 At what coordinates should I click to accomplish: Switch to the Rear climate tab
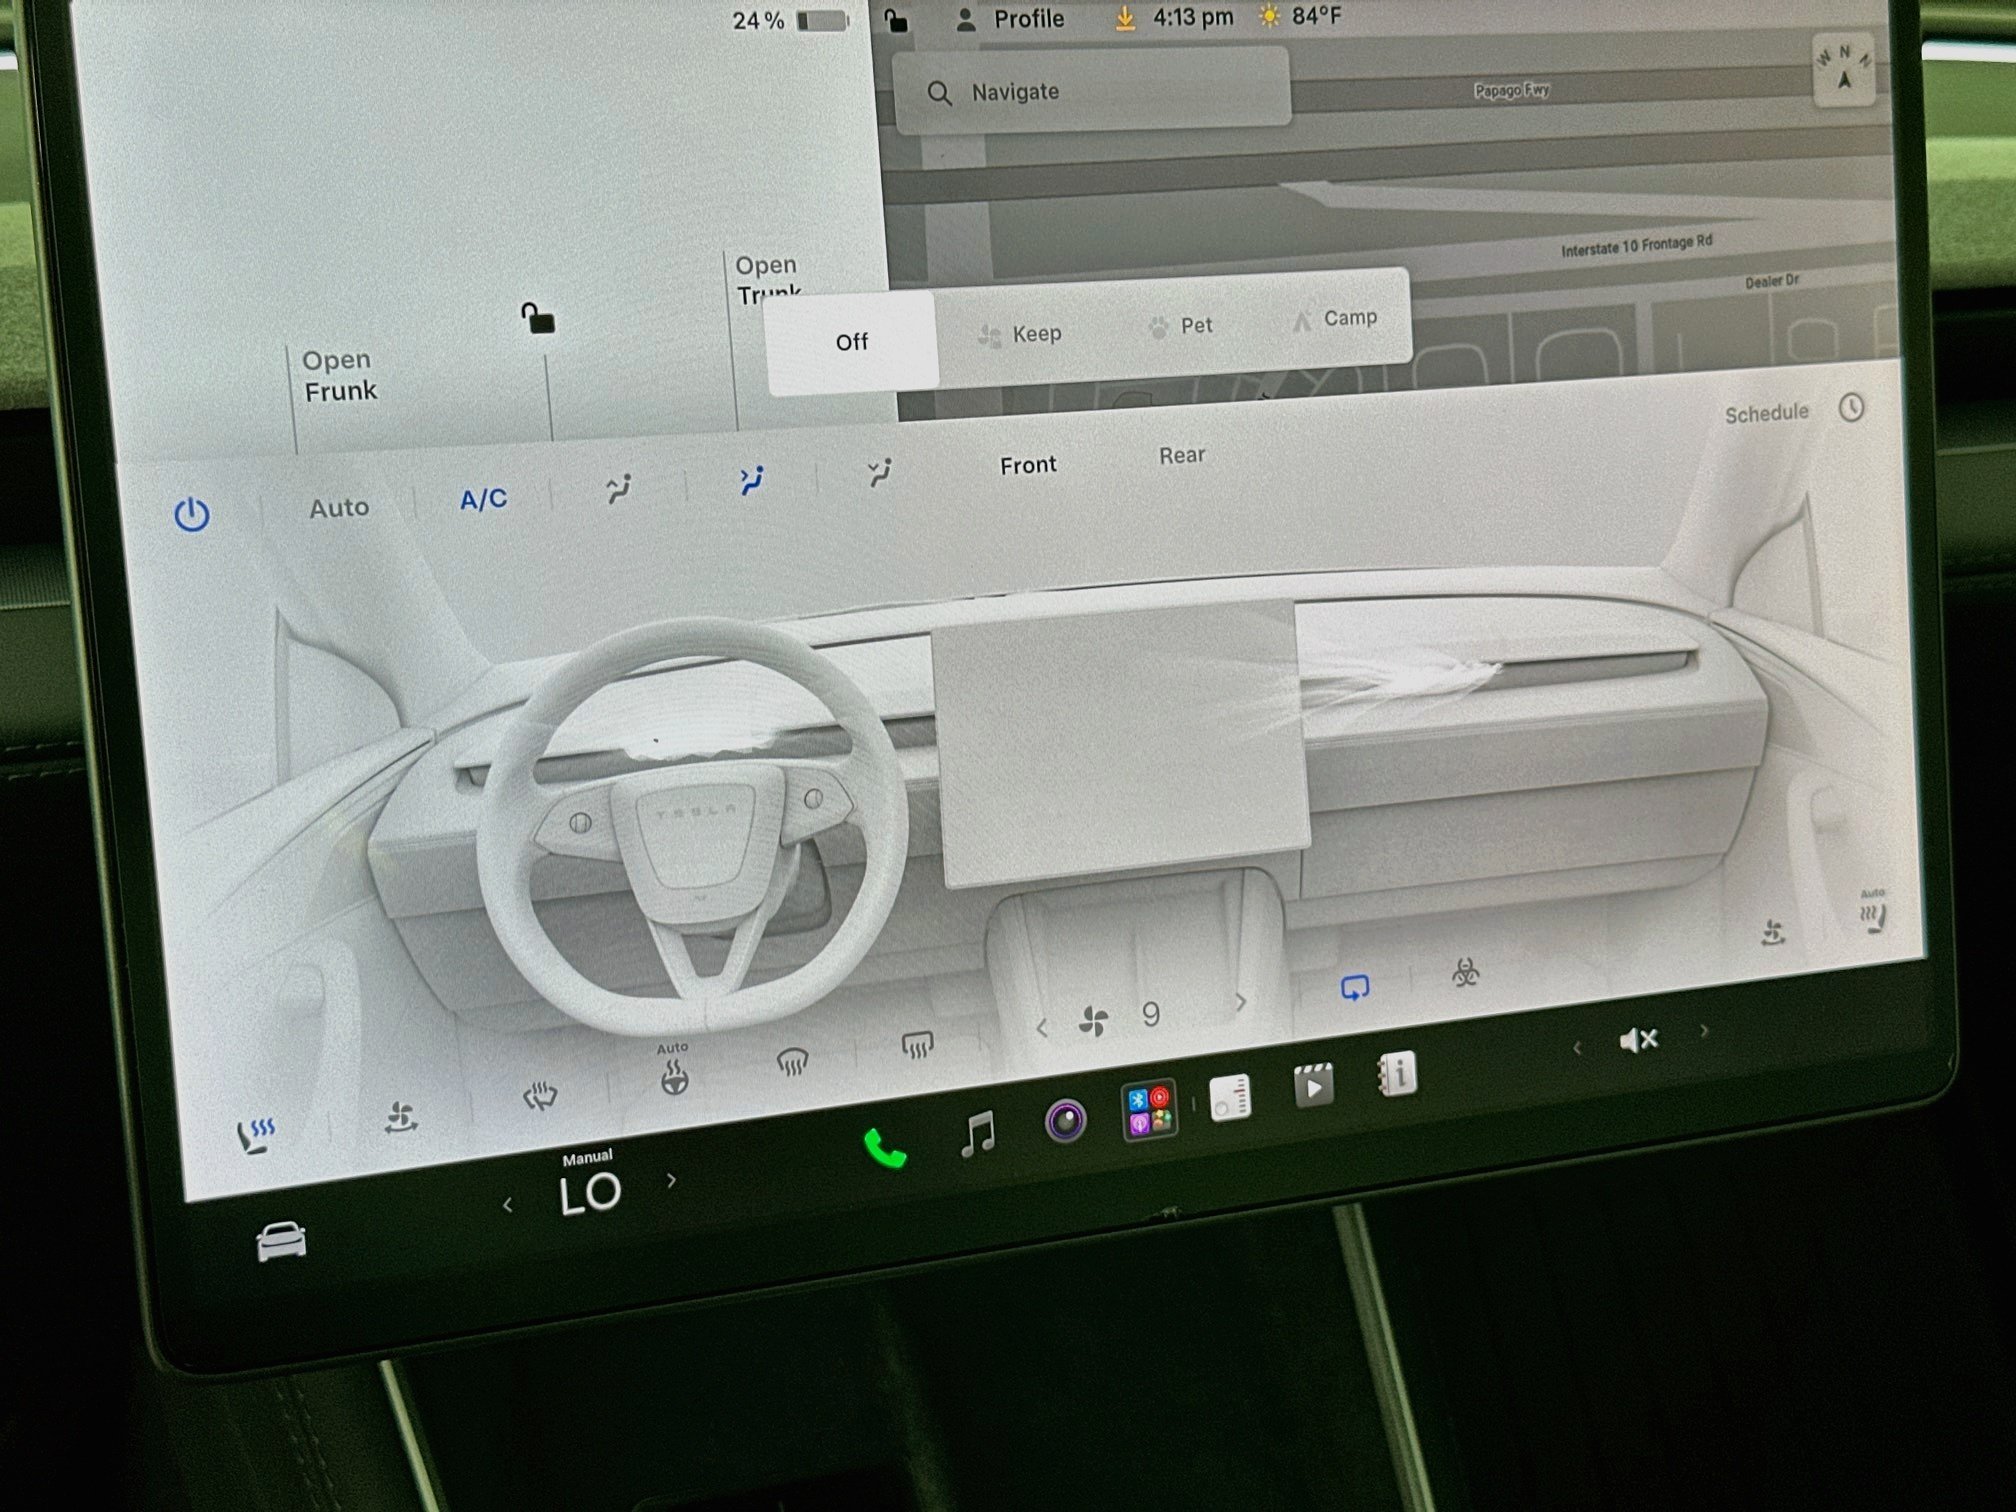pos(1182,455)
